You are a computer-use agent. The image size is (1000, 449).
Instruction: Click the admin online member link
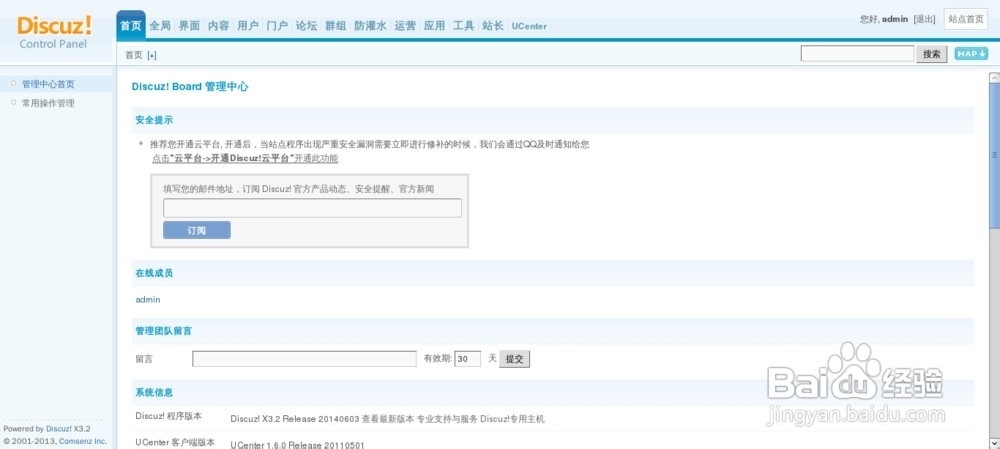click(x=148, y=299)
